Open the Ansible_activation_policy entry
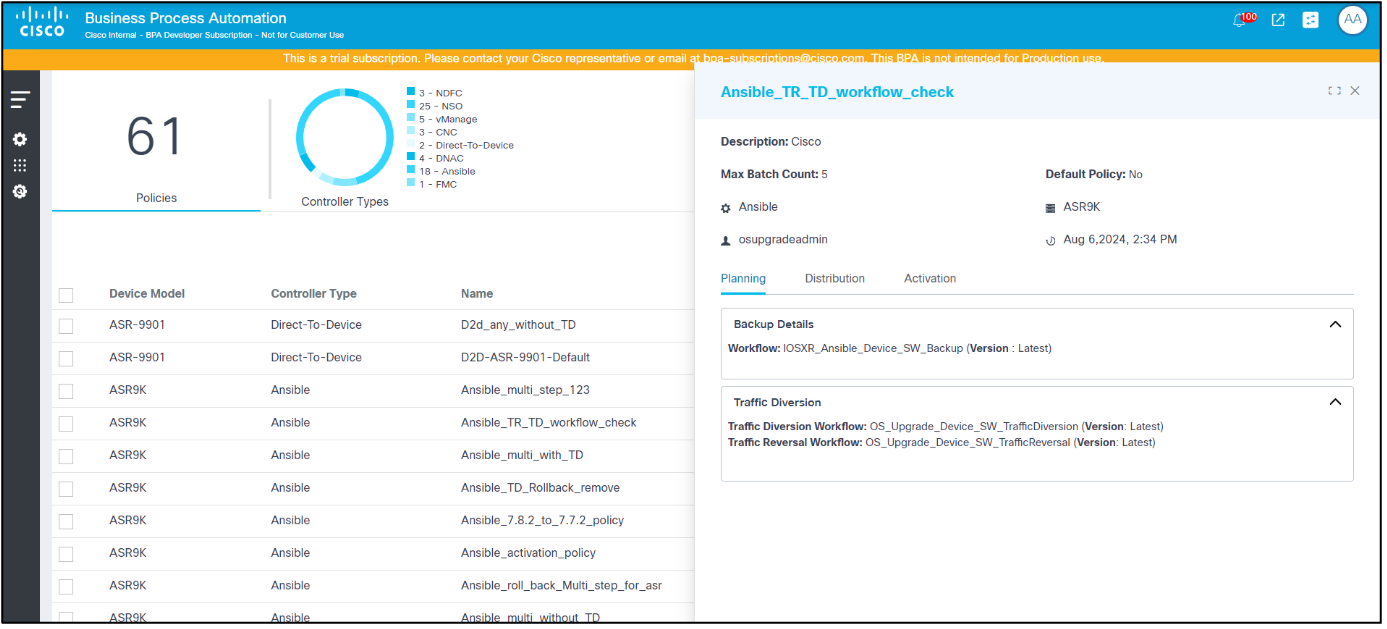1387x629 pixels. (x=528, y=553)
